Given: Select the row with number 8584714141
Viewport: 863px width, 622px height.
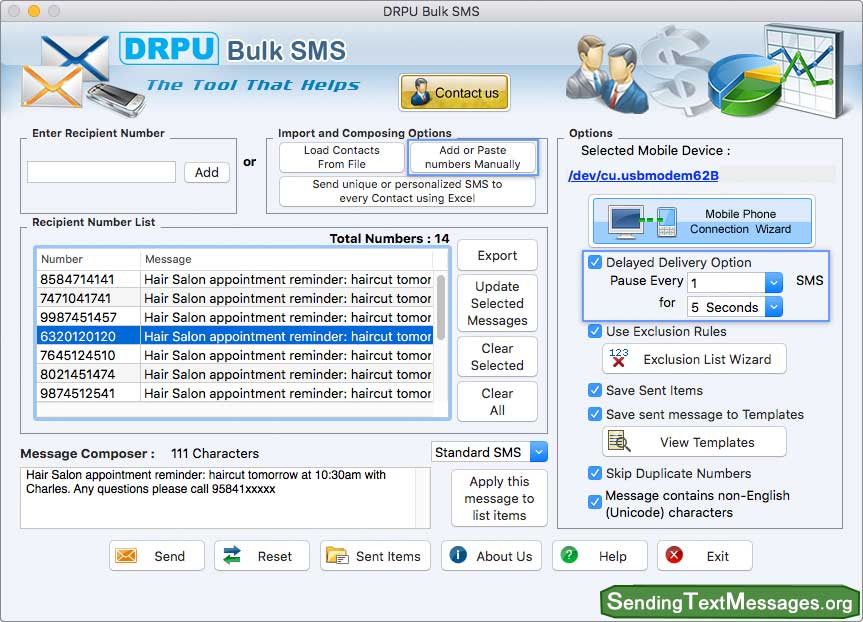Looking at the screenshot, I should (235, 280).
